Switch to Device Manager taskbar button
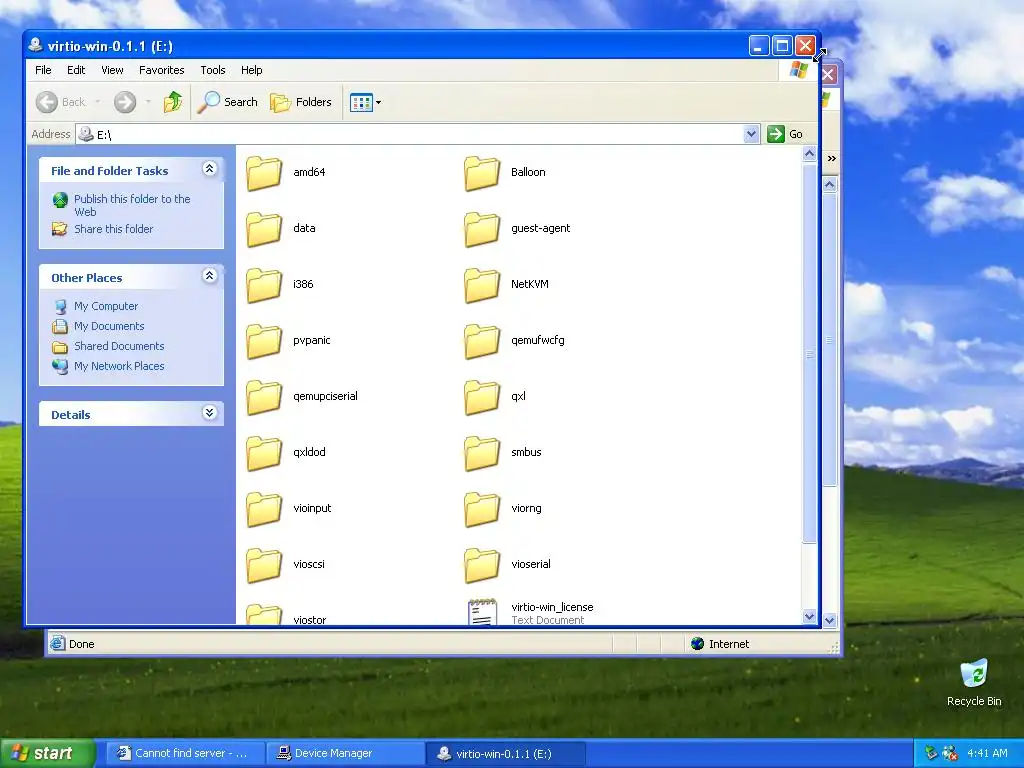Screen dimensions: 1024x768 (345, 754)
